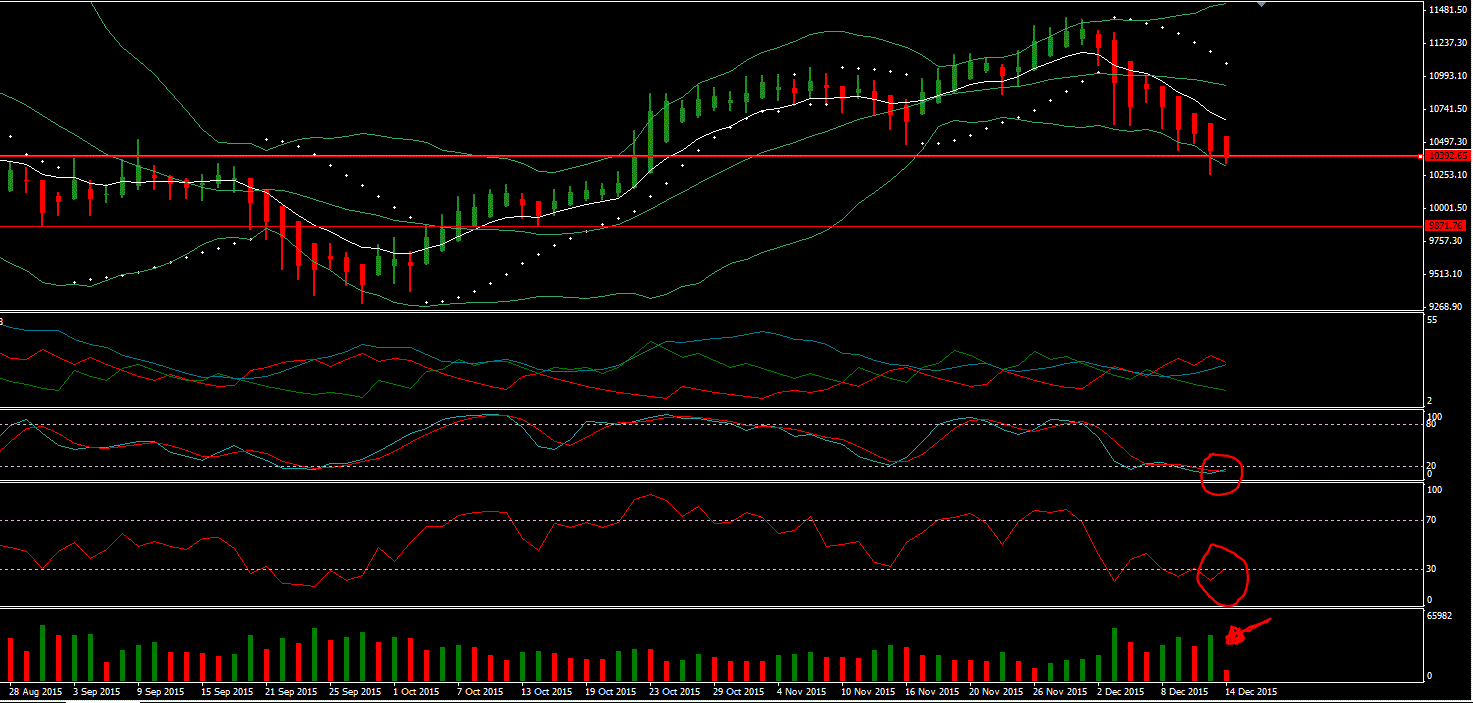Image resolution: width=1473 pixels, height=703 pixels.
Task: Click the red circle annotation on the RSI pane
Action: pos(1223,575)
